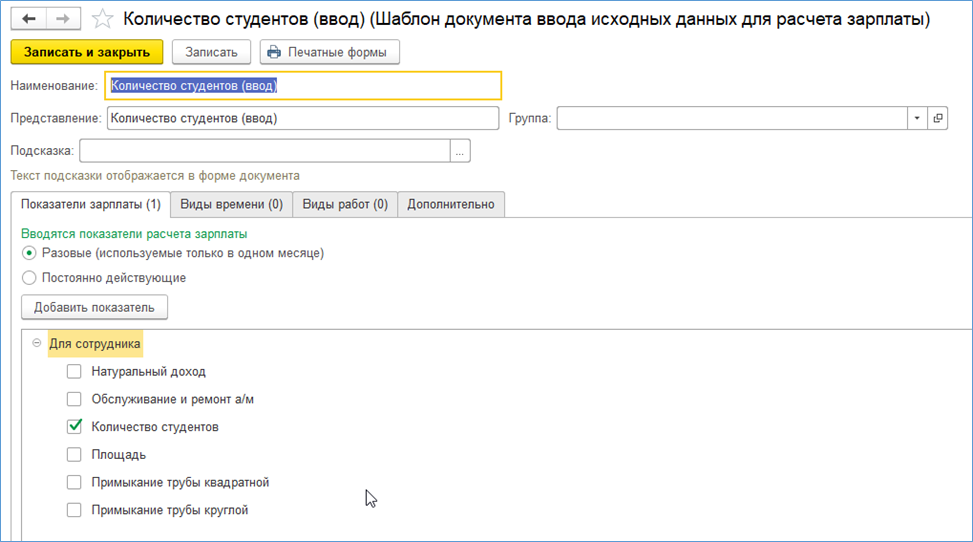Viewport: 973px width, 542px height.
Task: Switch to the Виды времени tab
Action: tap(231, 204)
